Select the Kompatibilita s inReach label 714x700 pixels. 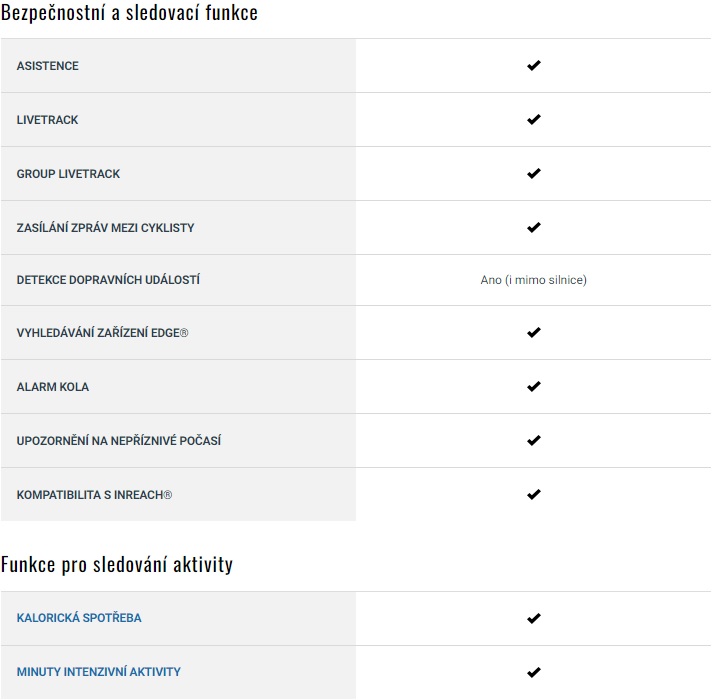(x=94, y=494)
